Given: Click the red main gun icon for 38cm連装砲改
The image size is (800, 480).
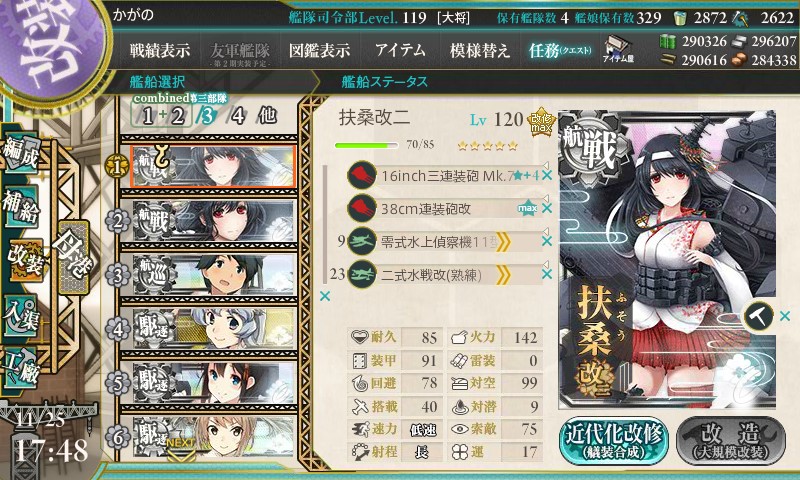Looking at the screenshot, I should 362,208.
